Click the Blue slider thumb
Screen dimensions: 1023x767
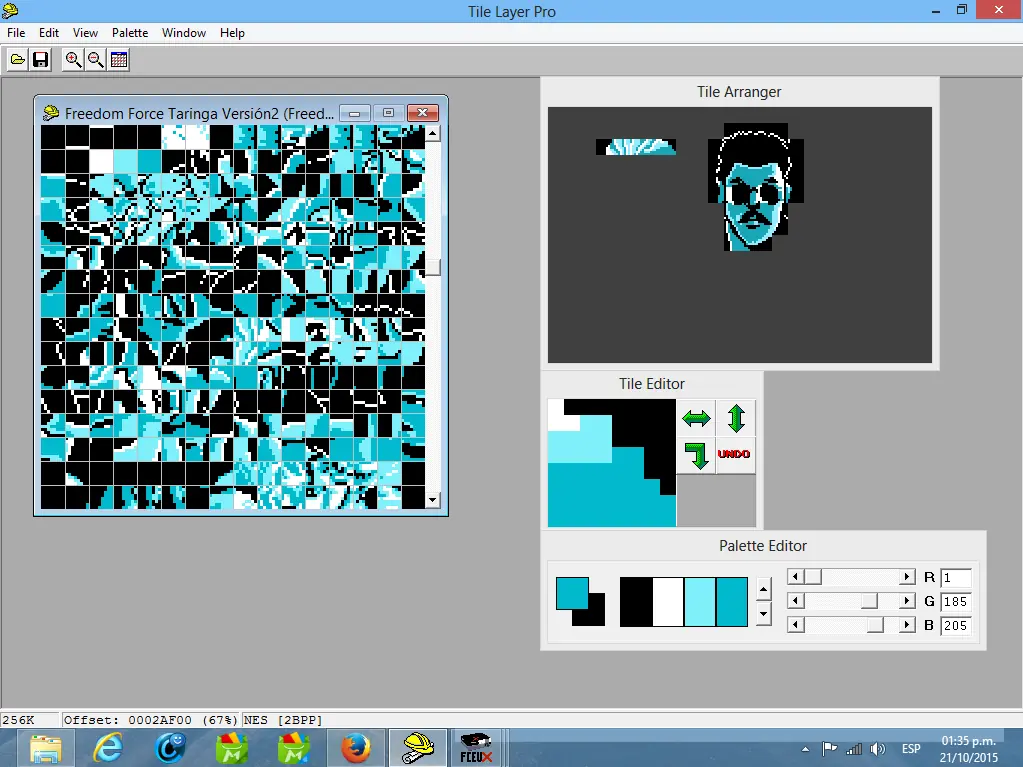point(875,625)
